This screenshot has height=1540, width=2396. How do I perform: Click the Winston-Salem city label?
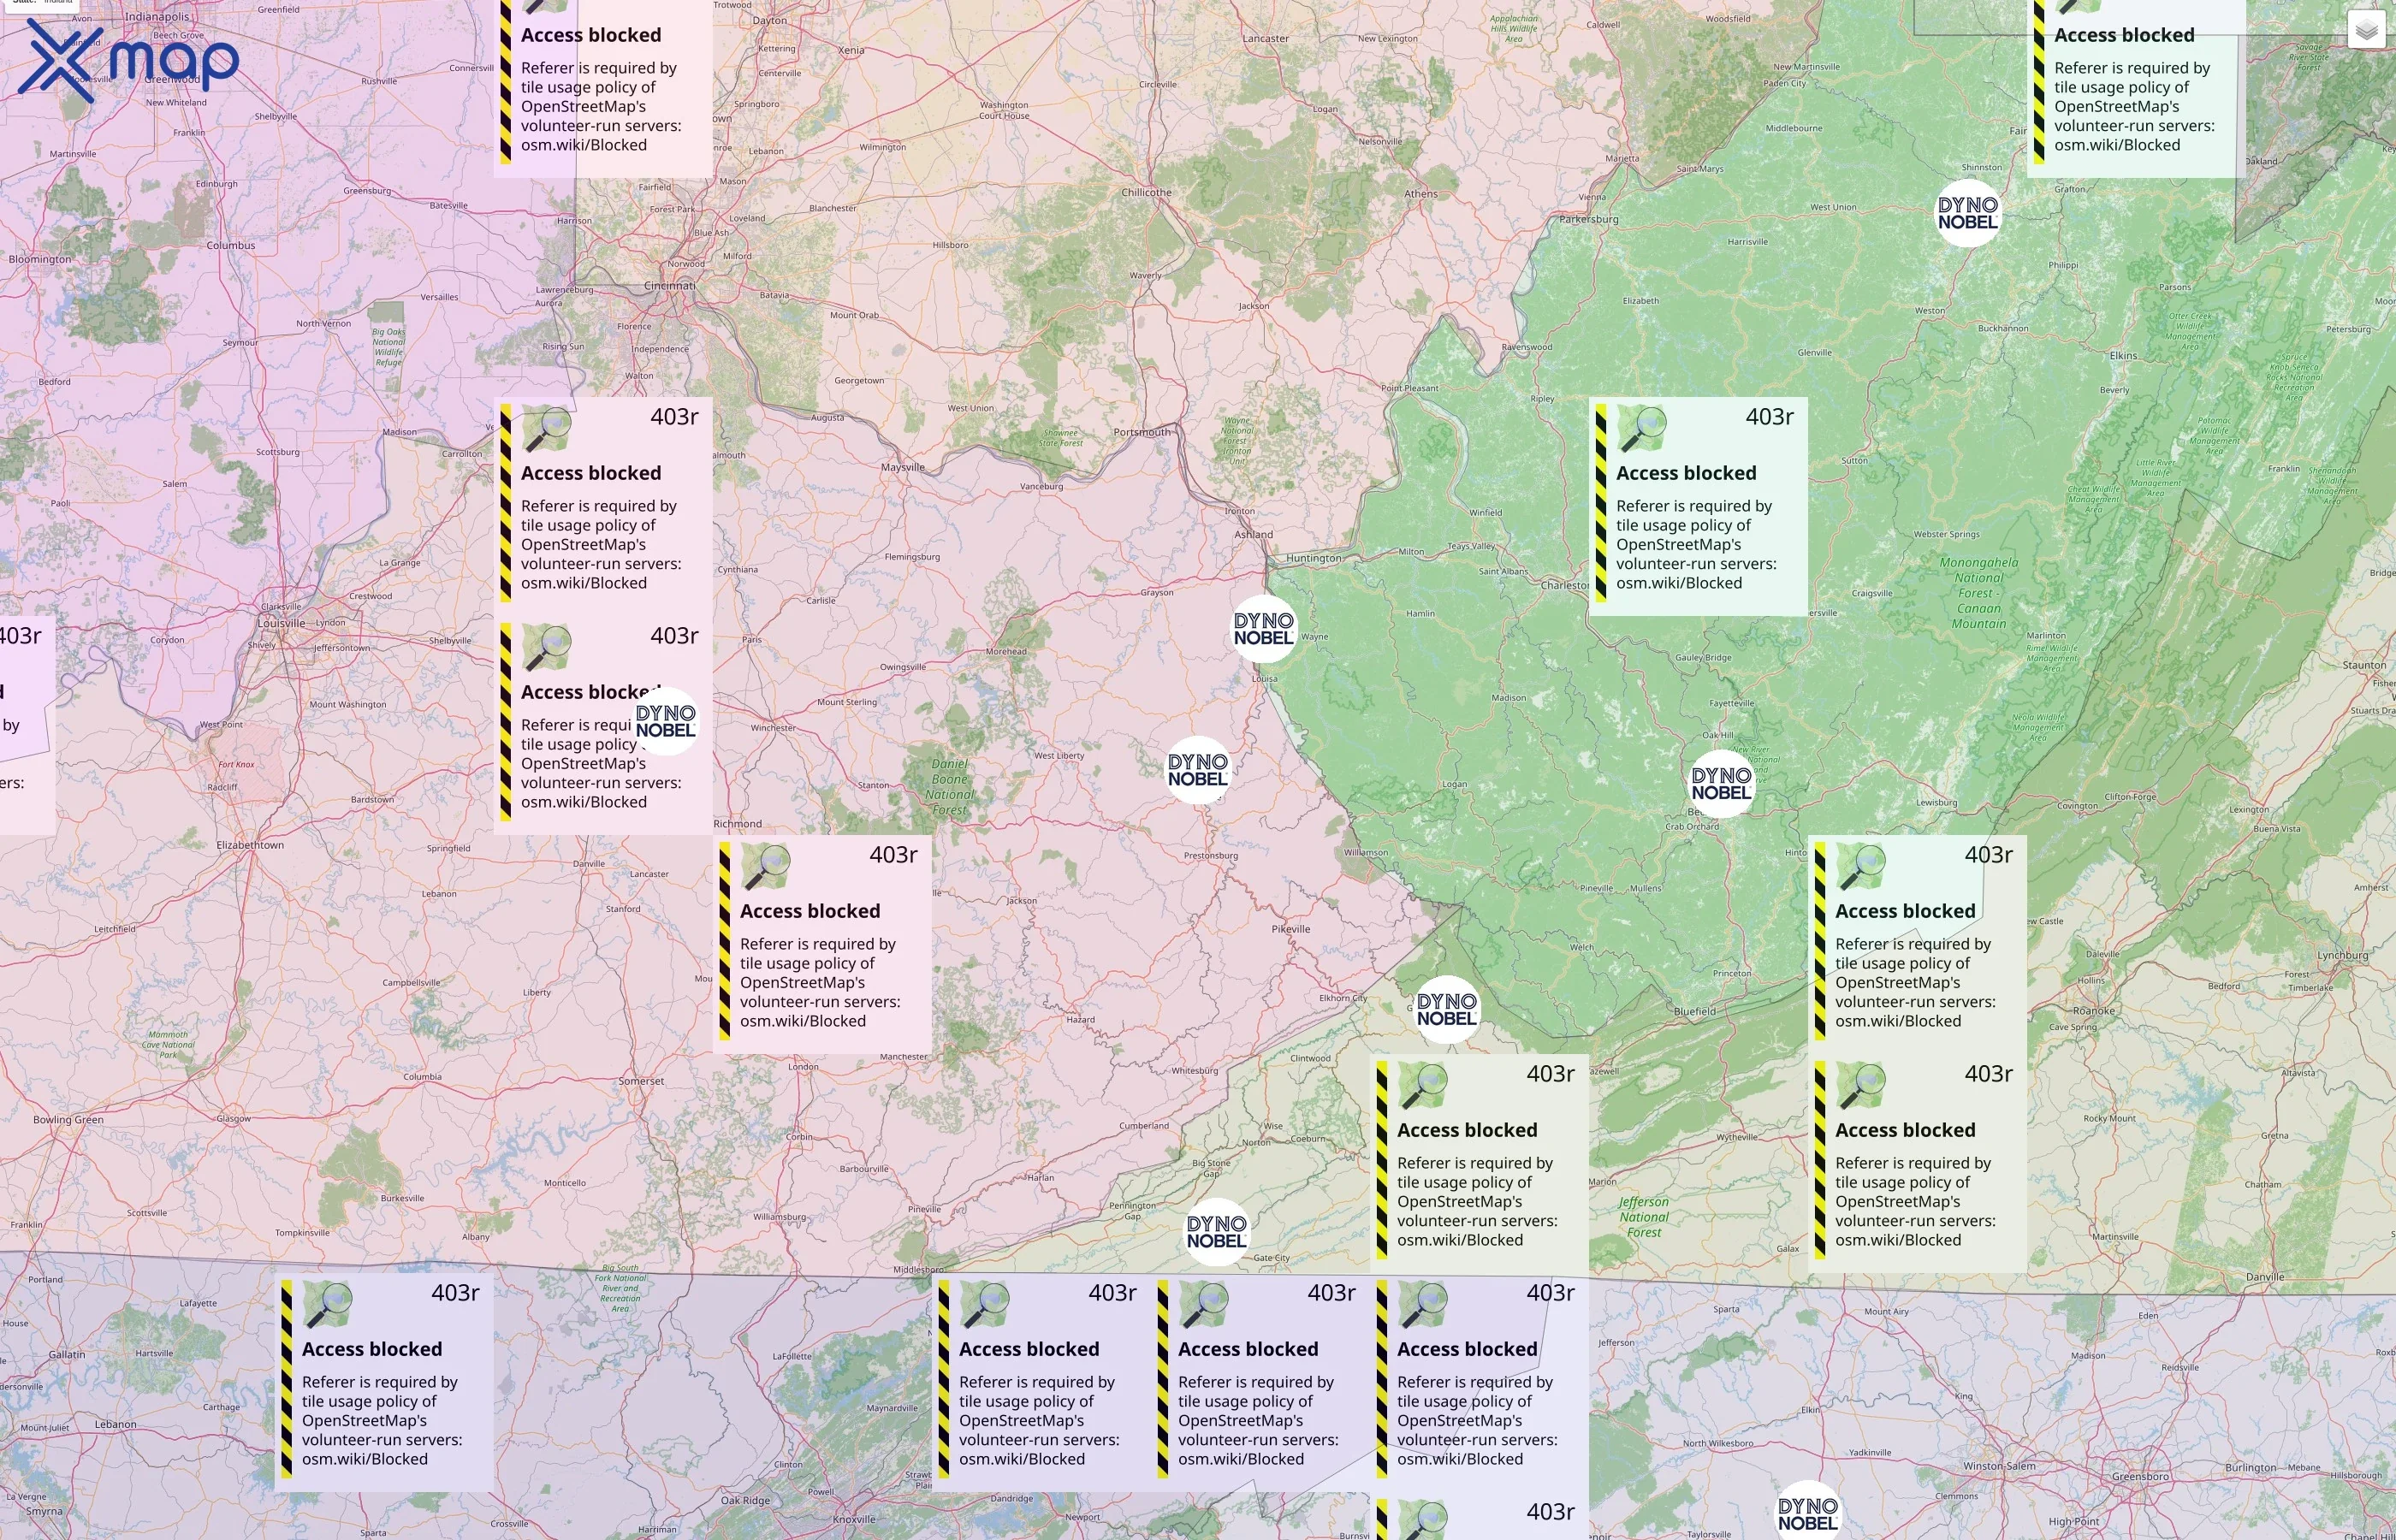[1999, 1466]
